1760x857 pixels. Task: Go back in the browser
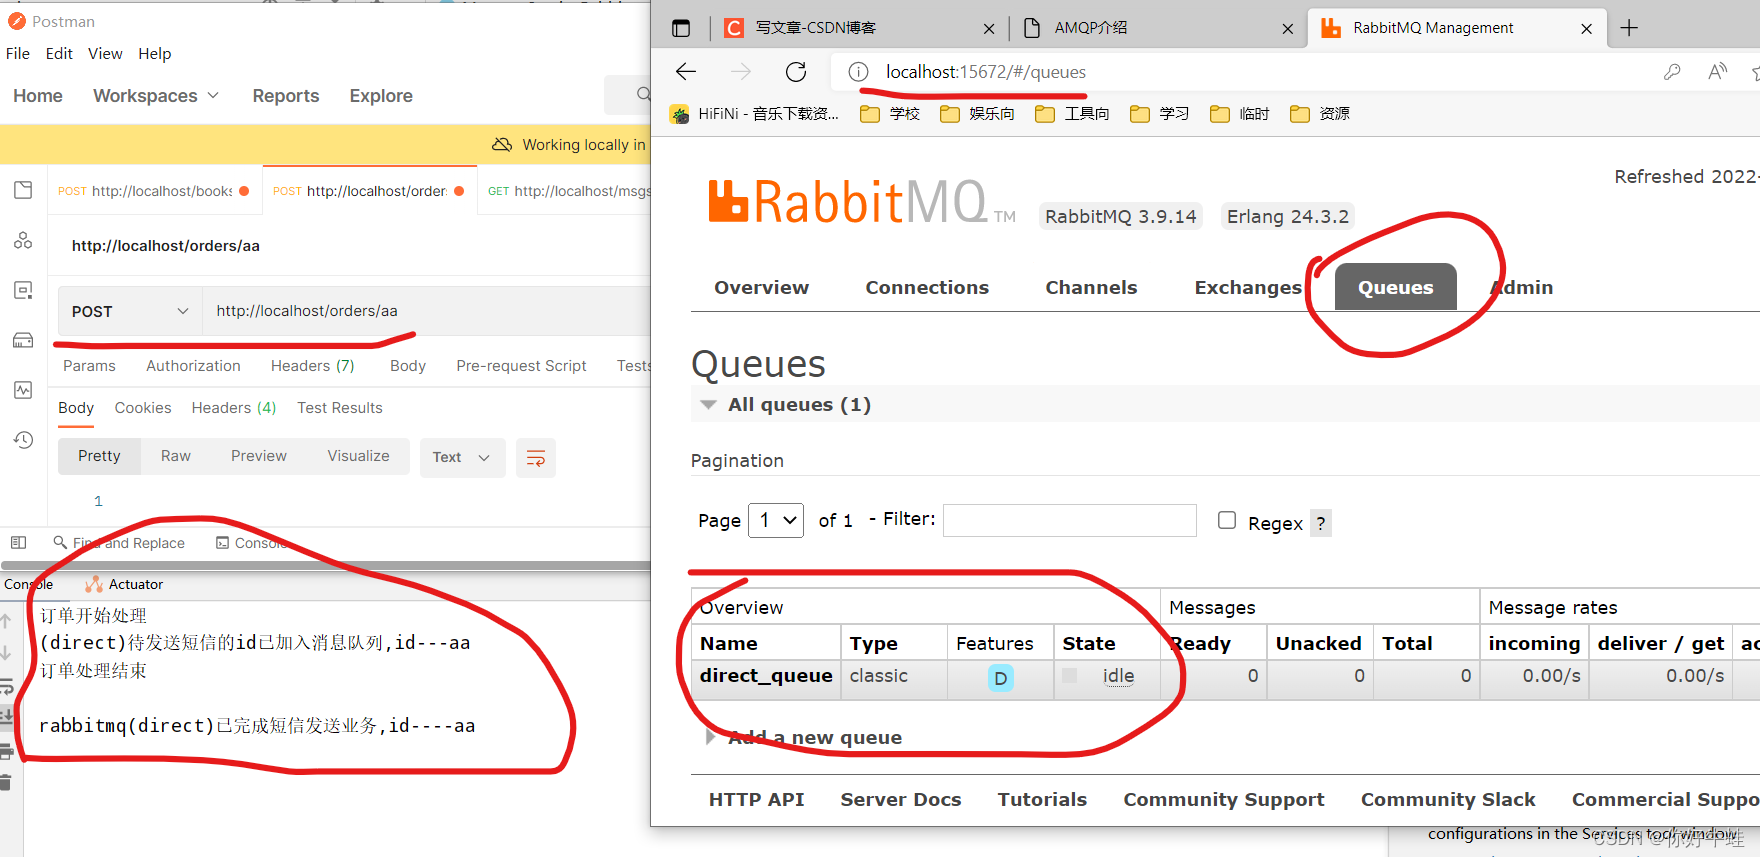686,72
